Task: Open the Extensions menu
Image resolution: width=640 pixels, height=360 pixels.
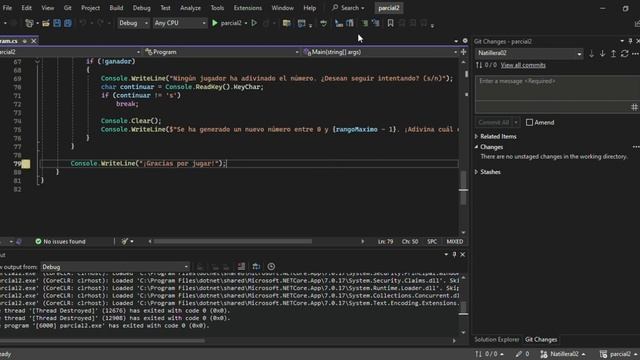Action: coord(248,8)
